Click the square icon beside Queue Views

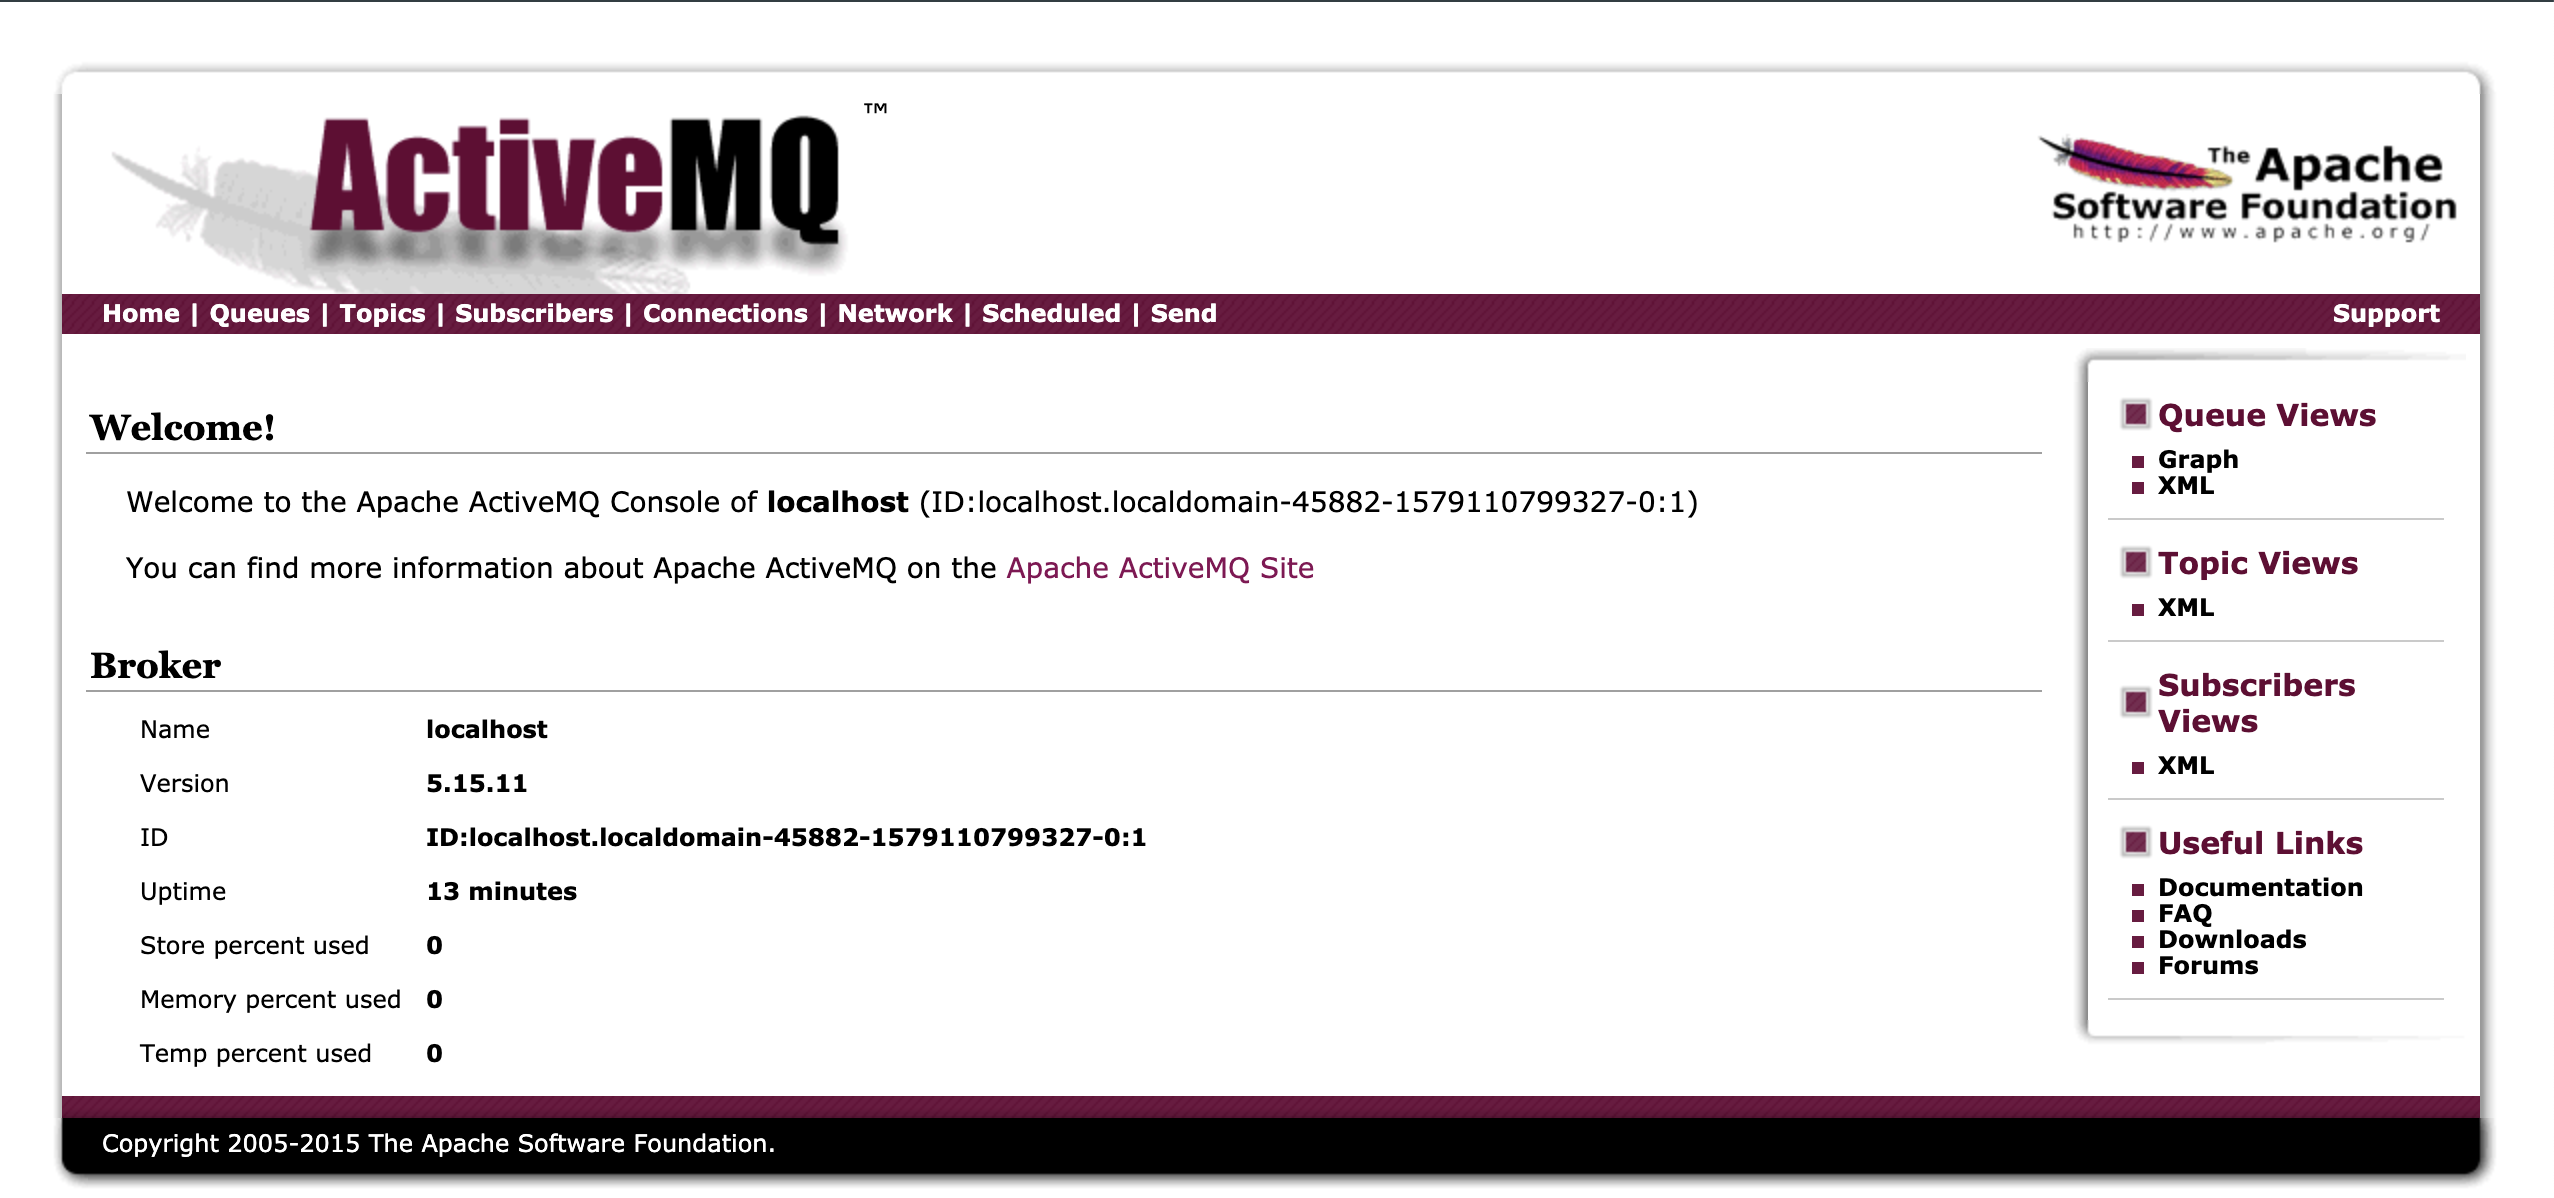click(x=2135, y=414)
